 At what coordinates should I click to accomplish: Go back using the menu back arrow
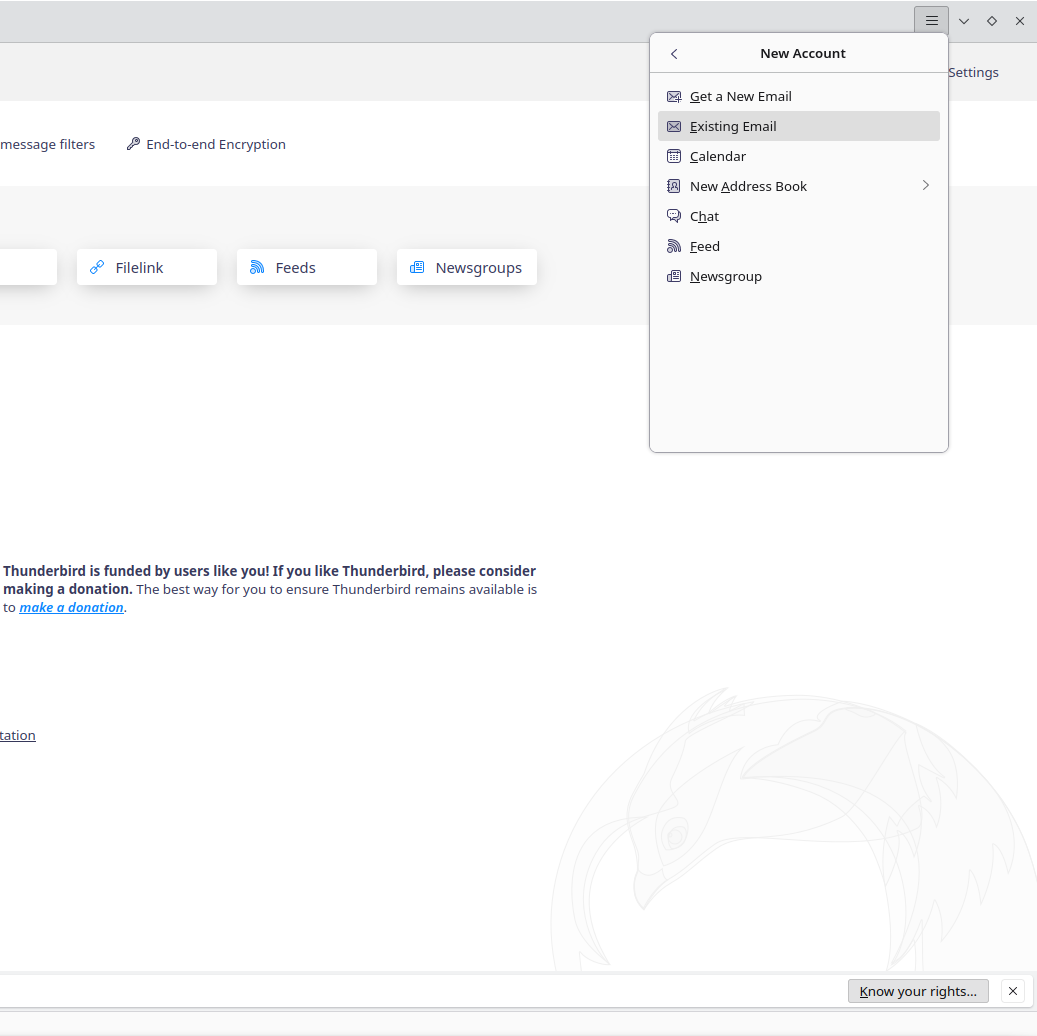click(x=674, y=54)
